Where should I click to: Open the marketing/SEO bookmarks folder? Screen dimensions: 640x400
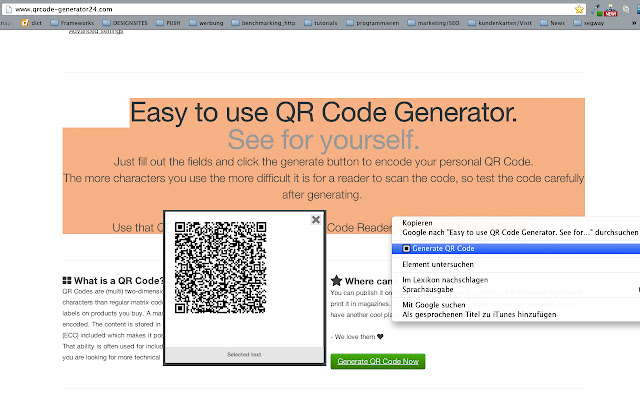click(433, 23)
